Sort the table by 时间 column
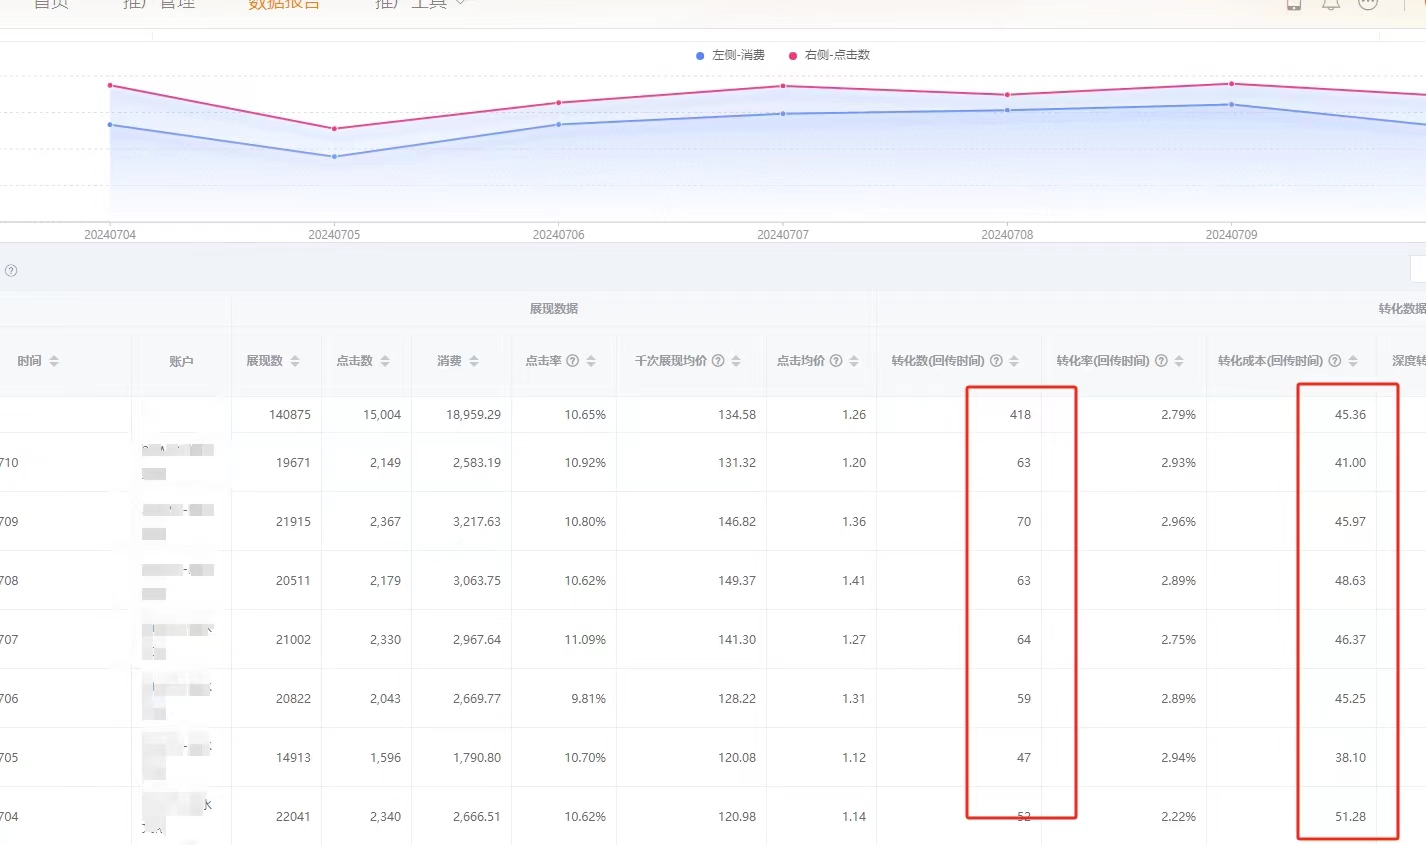Viewport: 1426px width, 845px height. pos(54,361)
